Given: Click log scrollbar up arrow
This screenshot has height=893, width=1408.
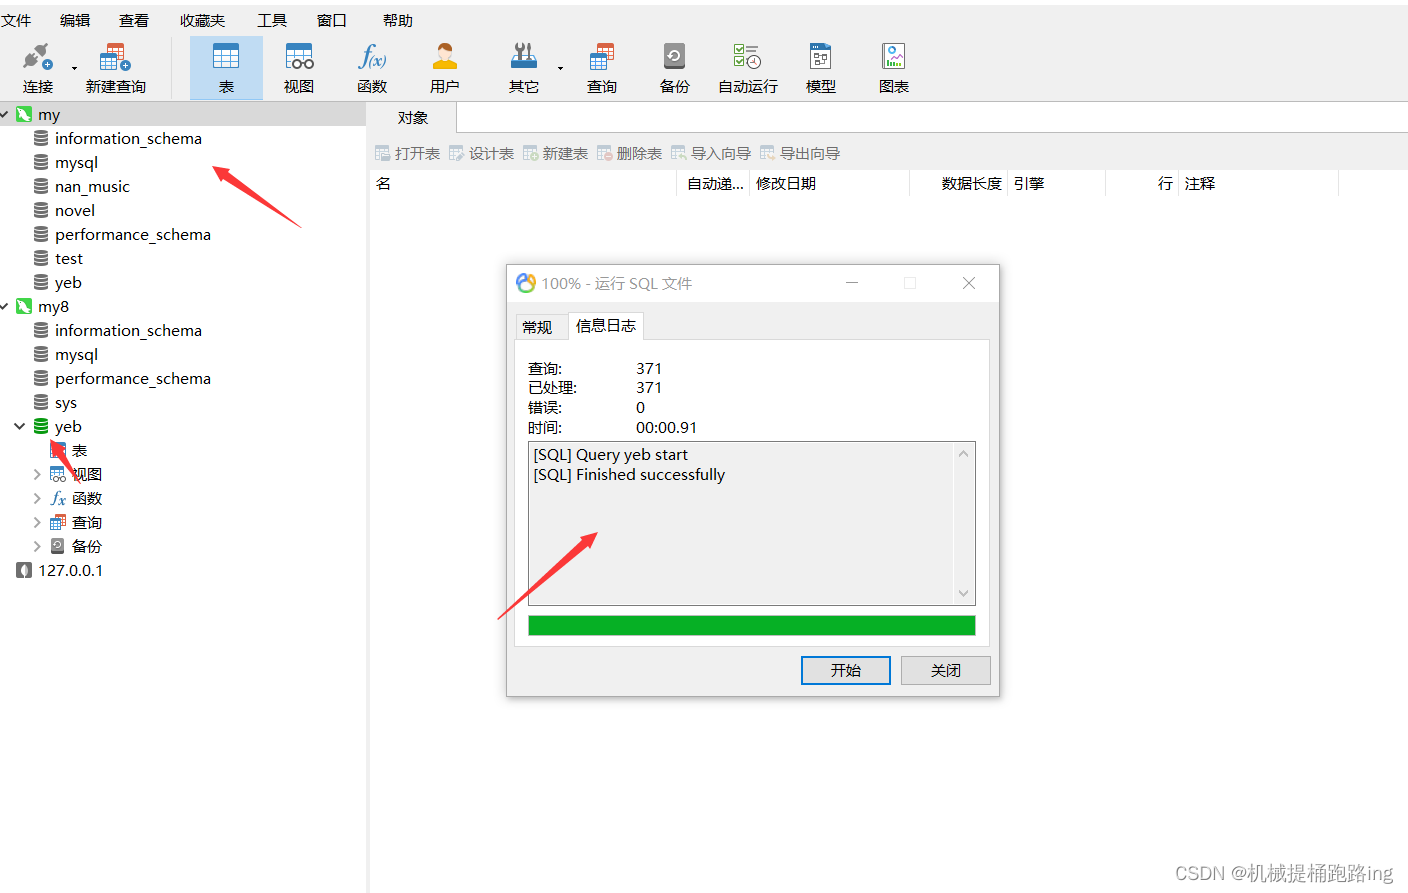Looking at the screenshot, I should coord(963,454).
